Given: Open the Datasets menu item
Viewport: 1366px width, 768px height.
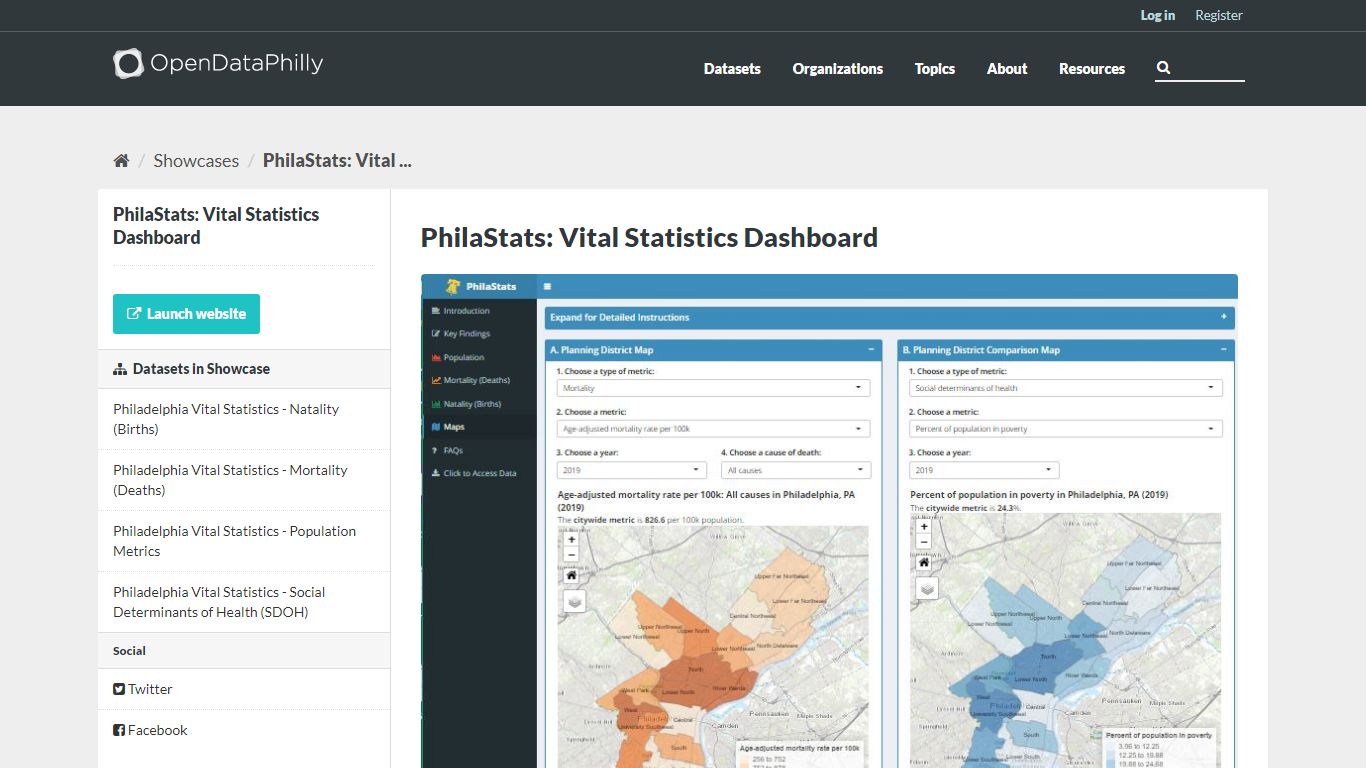Looking at the screenshot, I should 732,69.
